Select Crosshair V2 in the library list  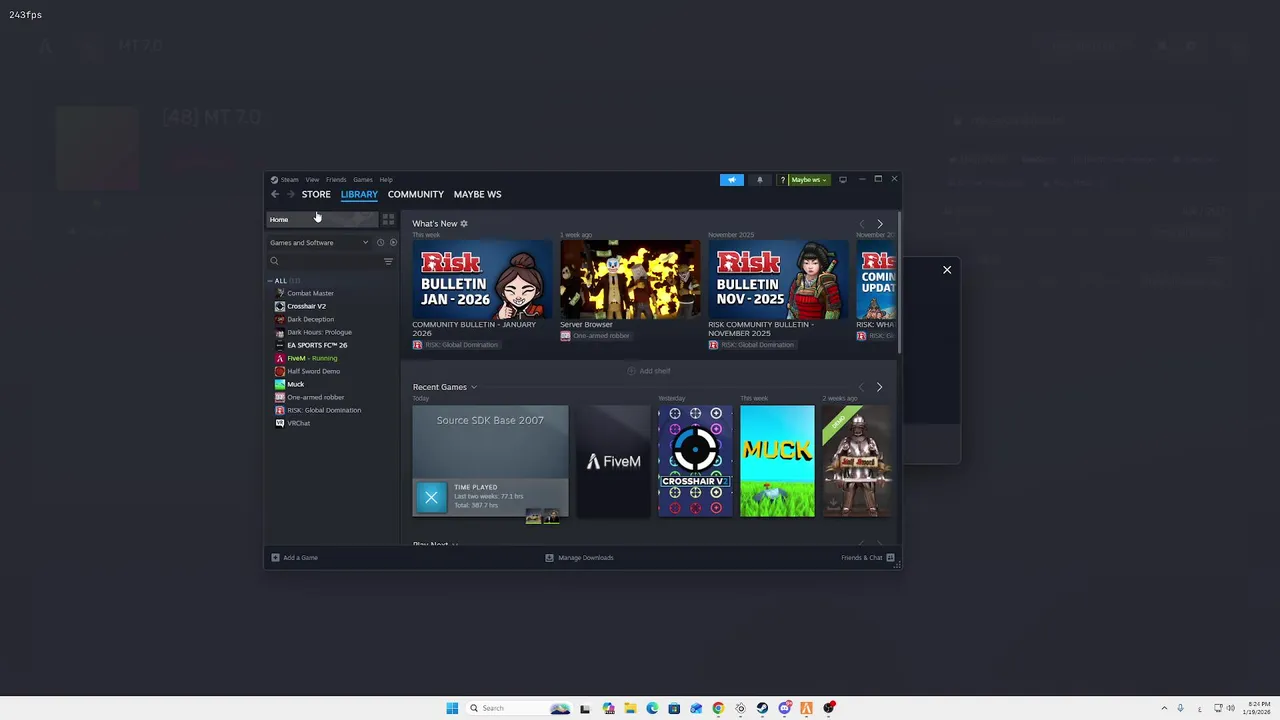click(x=306, y=306)
